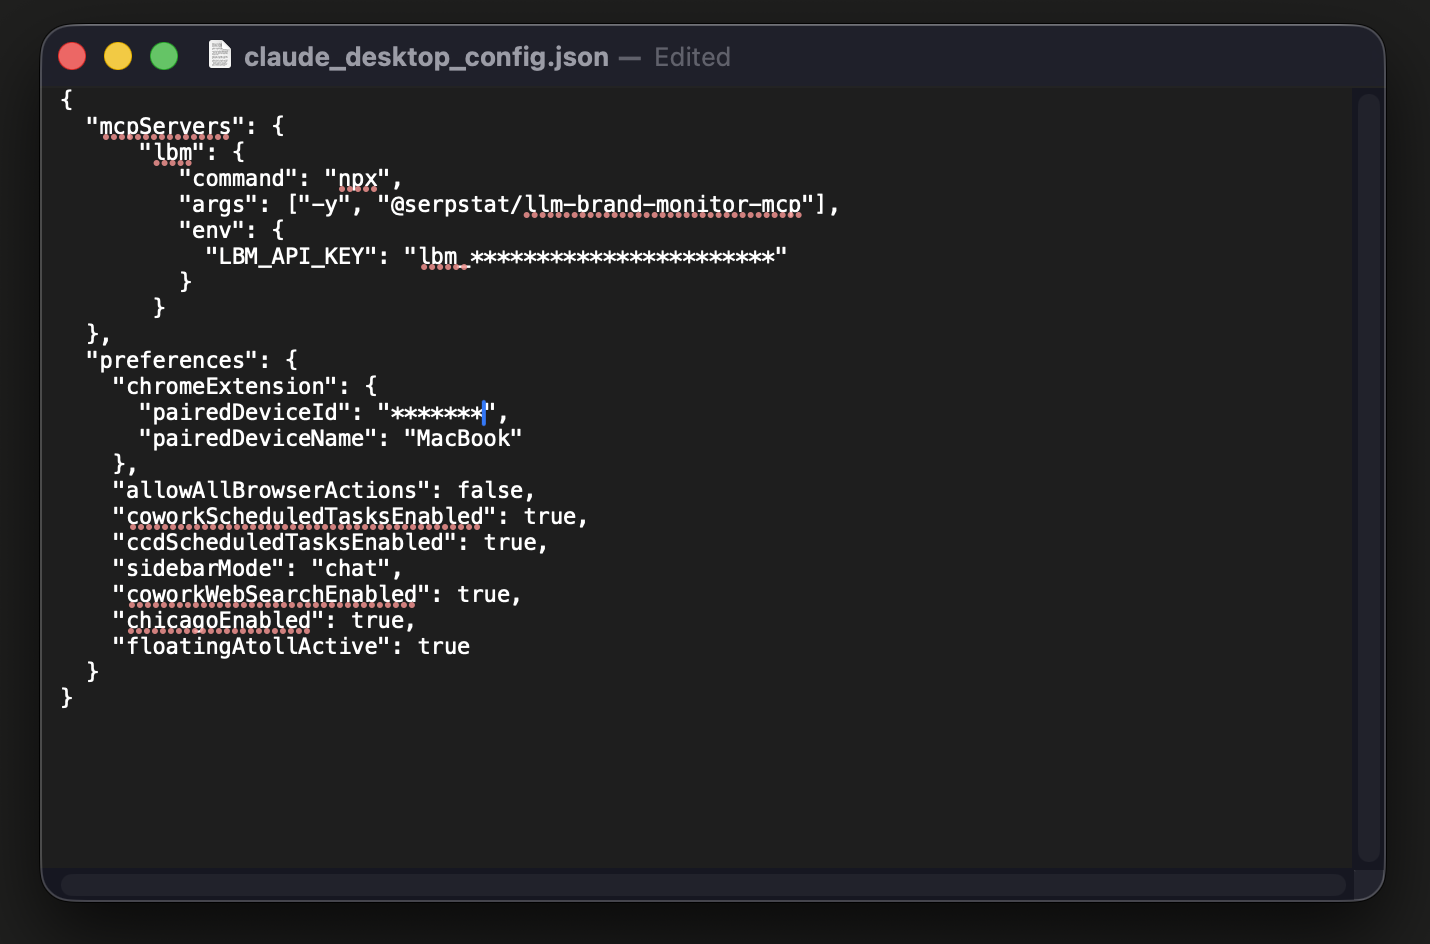This screenshot has width=1430, height=944.
Task: Place cursor in "mcpServers" key
Action: pyautogui.click(x=165, y=126)
